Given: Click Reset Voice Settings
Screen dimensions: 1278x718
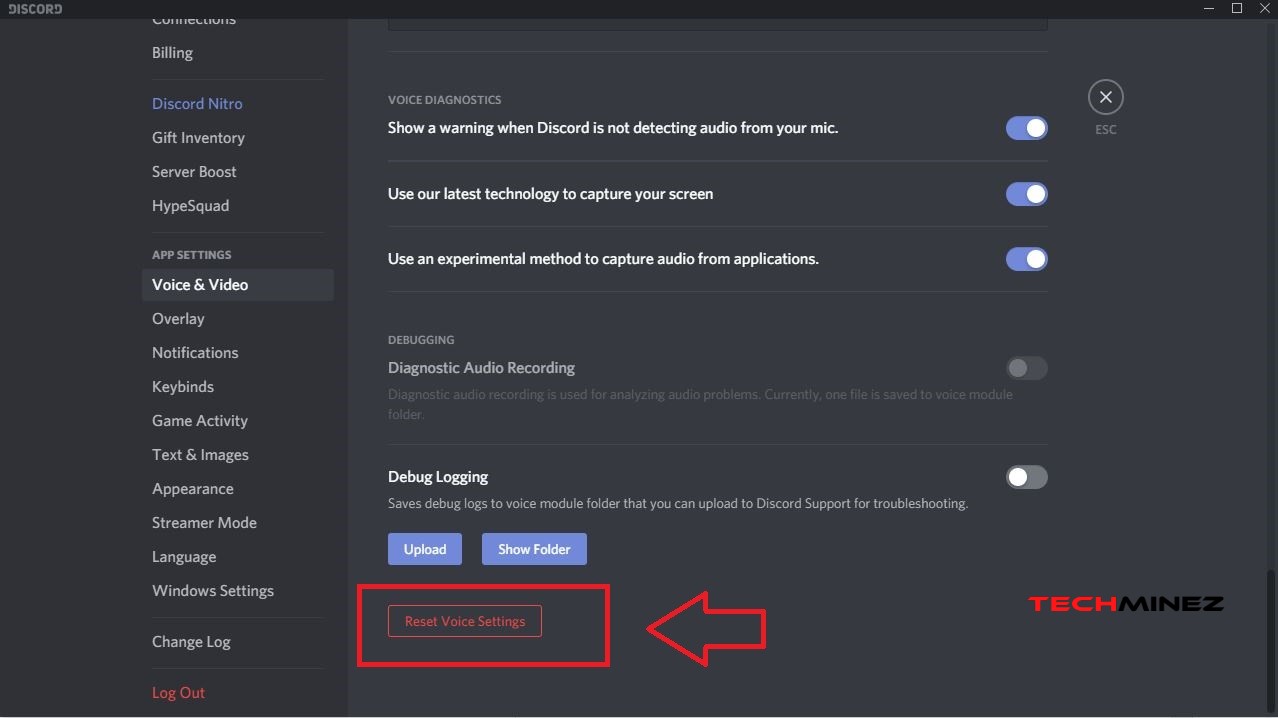Looking at the screenshot, I should click(464, 620).
